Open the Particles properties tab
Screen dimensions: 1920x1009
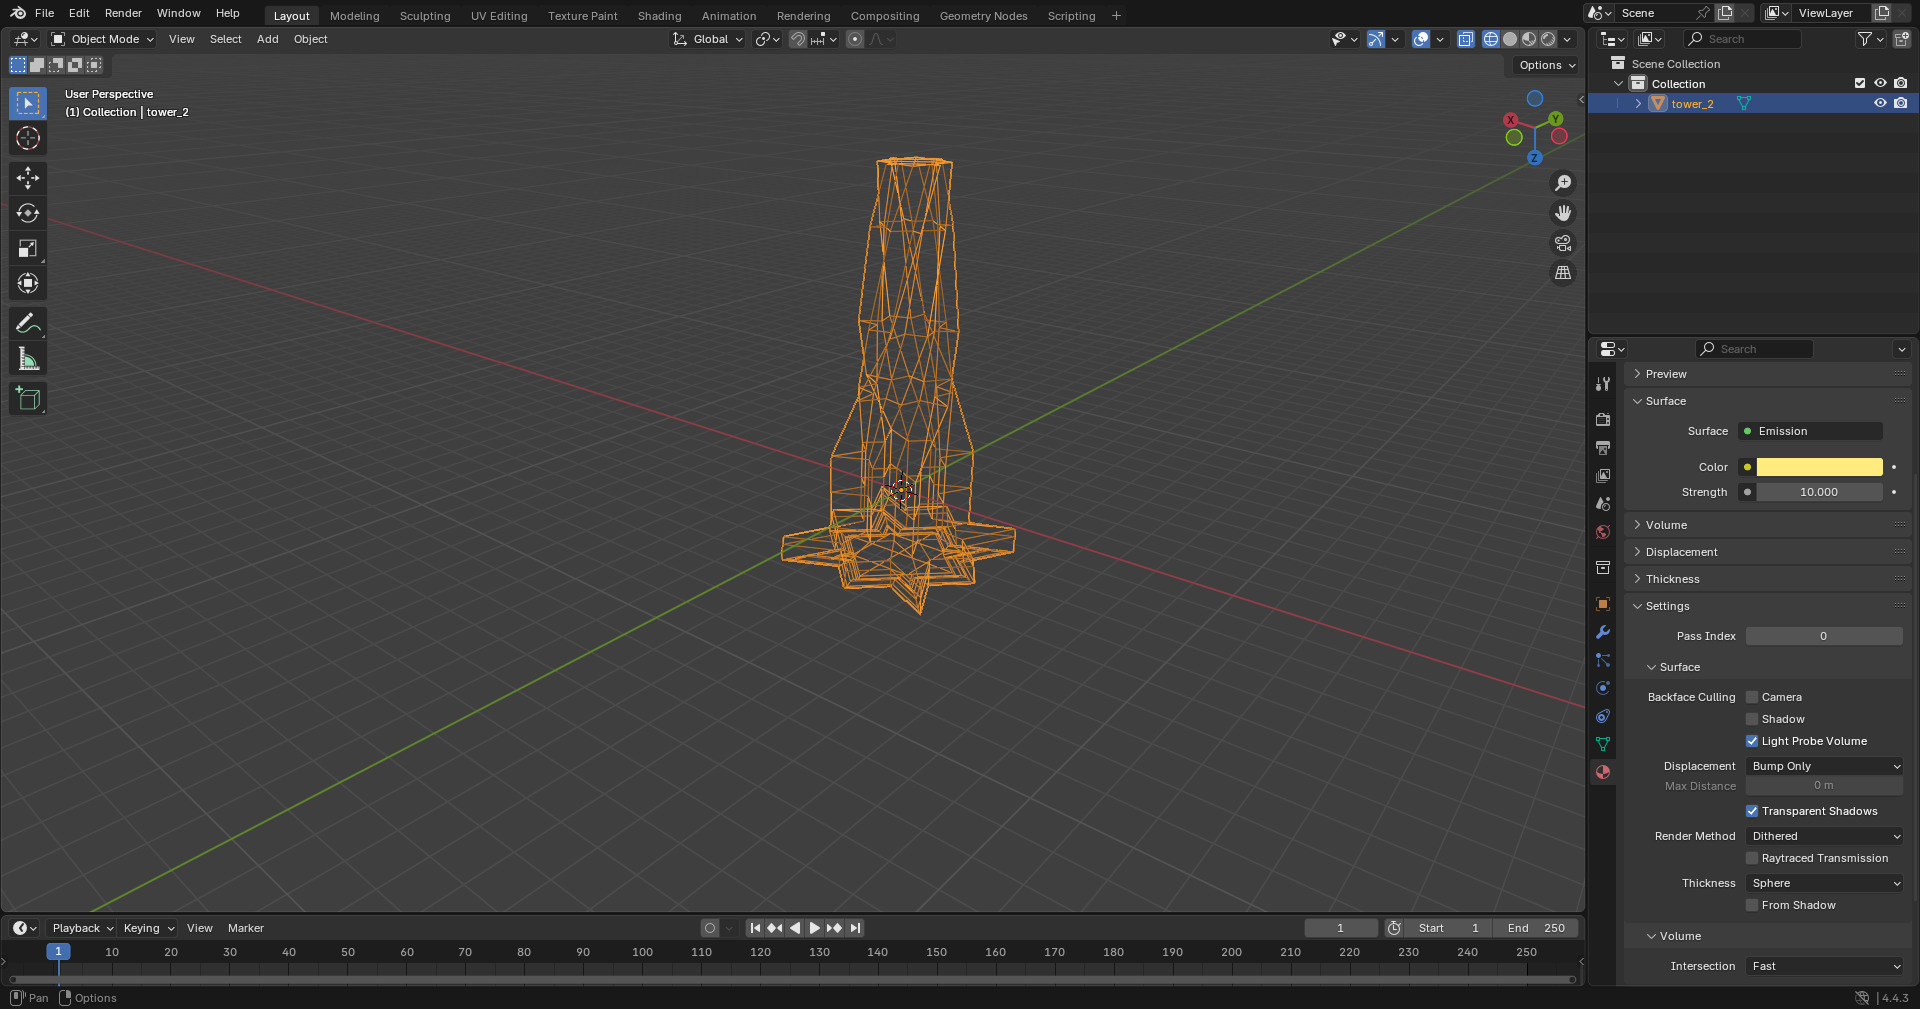(1603, 660)
